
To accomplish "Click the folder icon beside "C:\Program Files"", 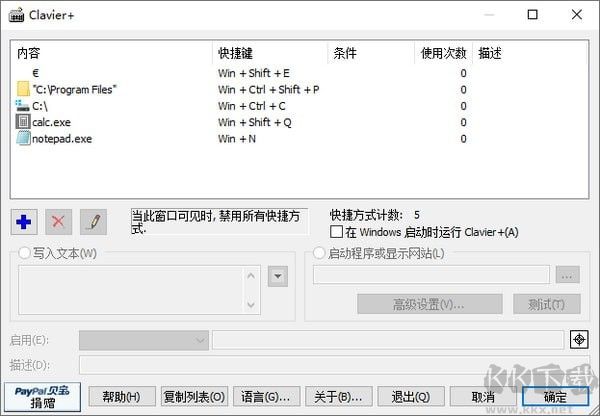I will (23, 89).
